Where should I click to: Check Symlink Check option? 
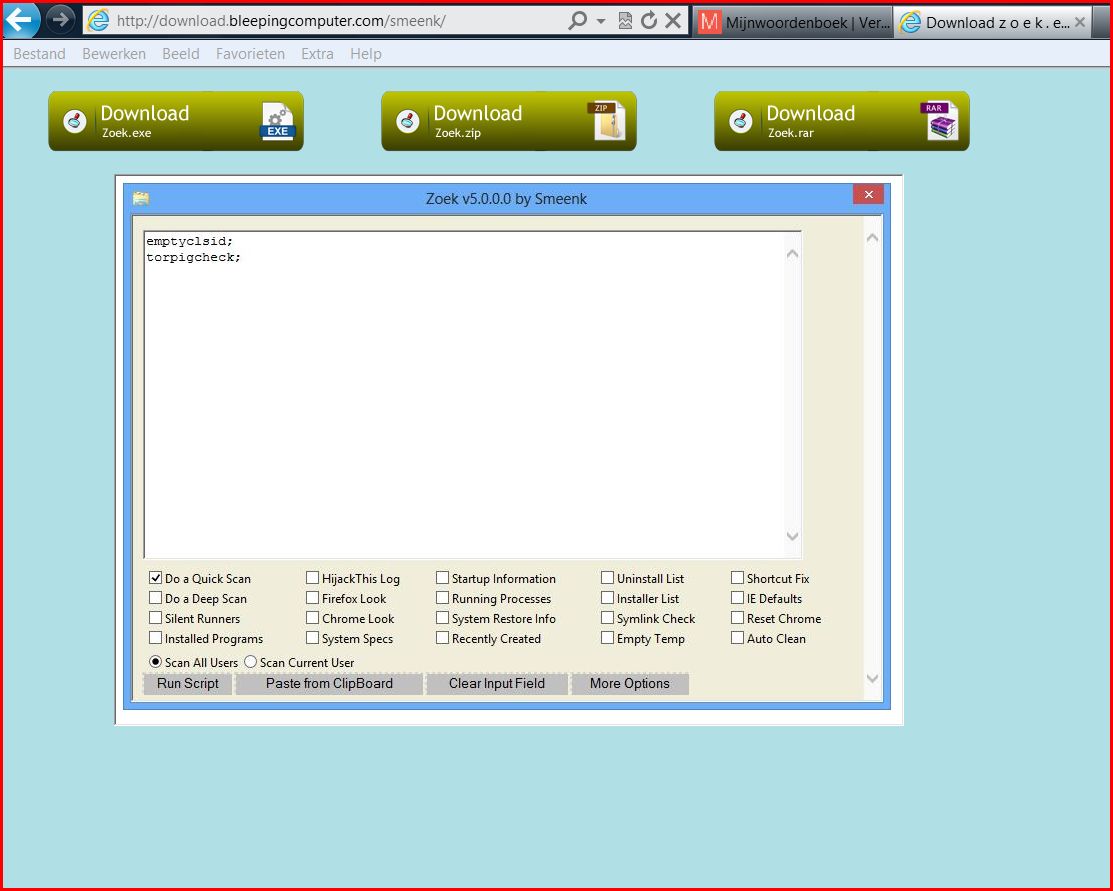[x=607, y=618]
